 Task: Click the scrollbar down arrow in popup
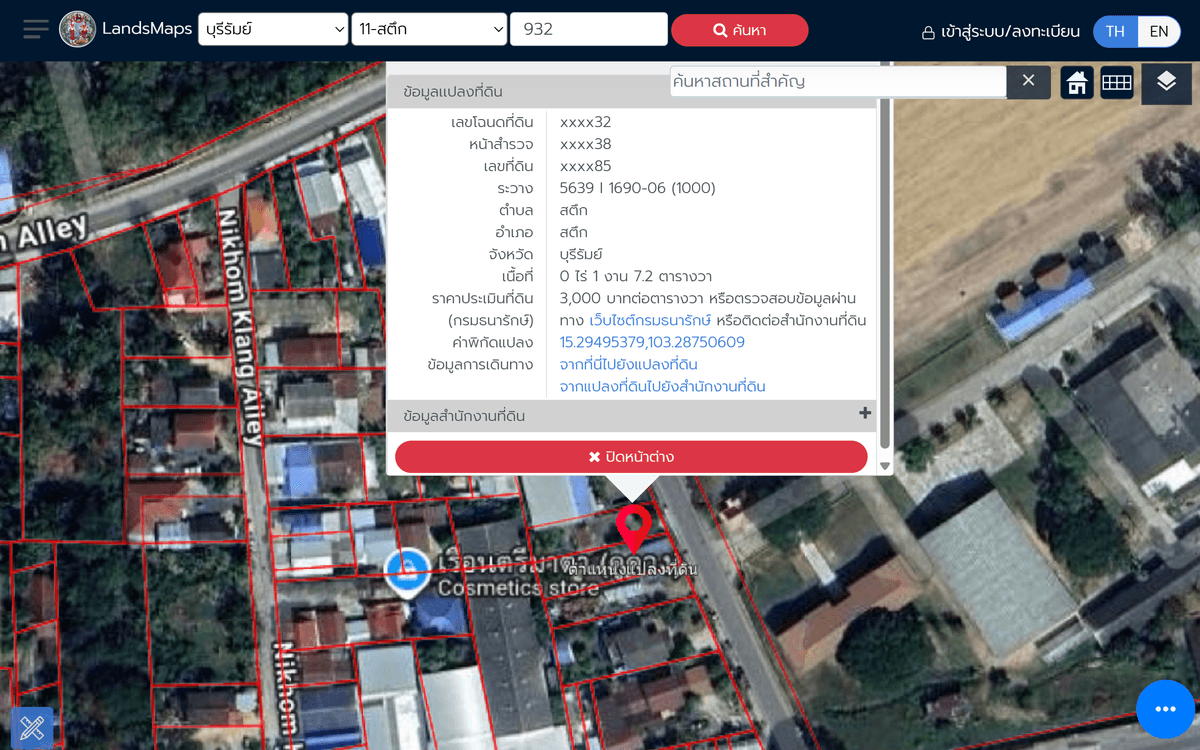(884, 466)
